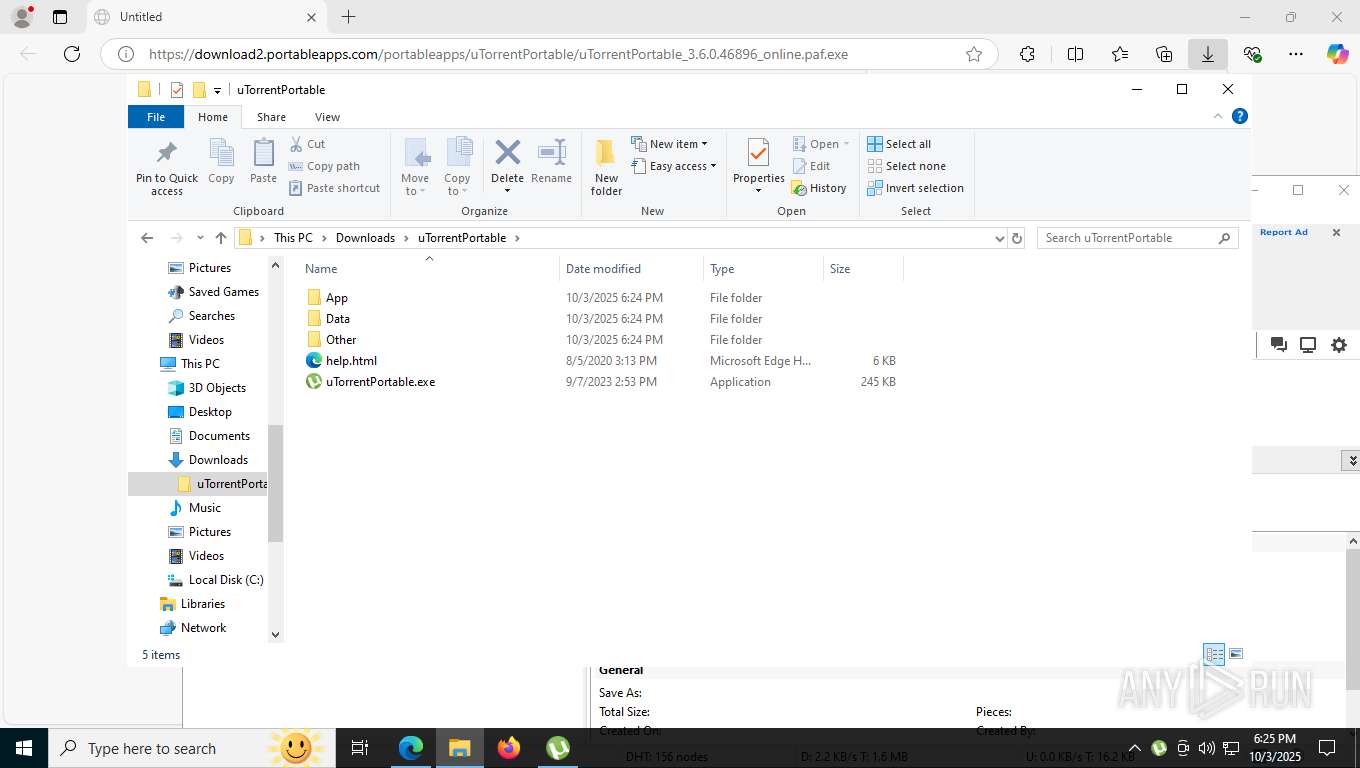Open uTorrent icon in taskbar

tap(558, 748)
